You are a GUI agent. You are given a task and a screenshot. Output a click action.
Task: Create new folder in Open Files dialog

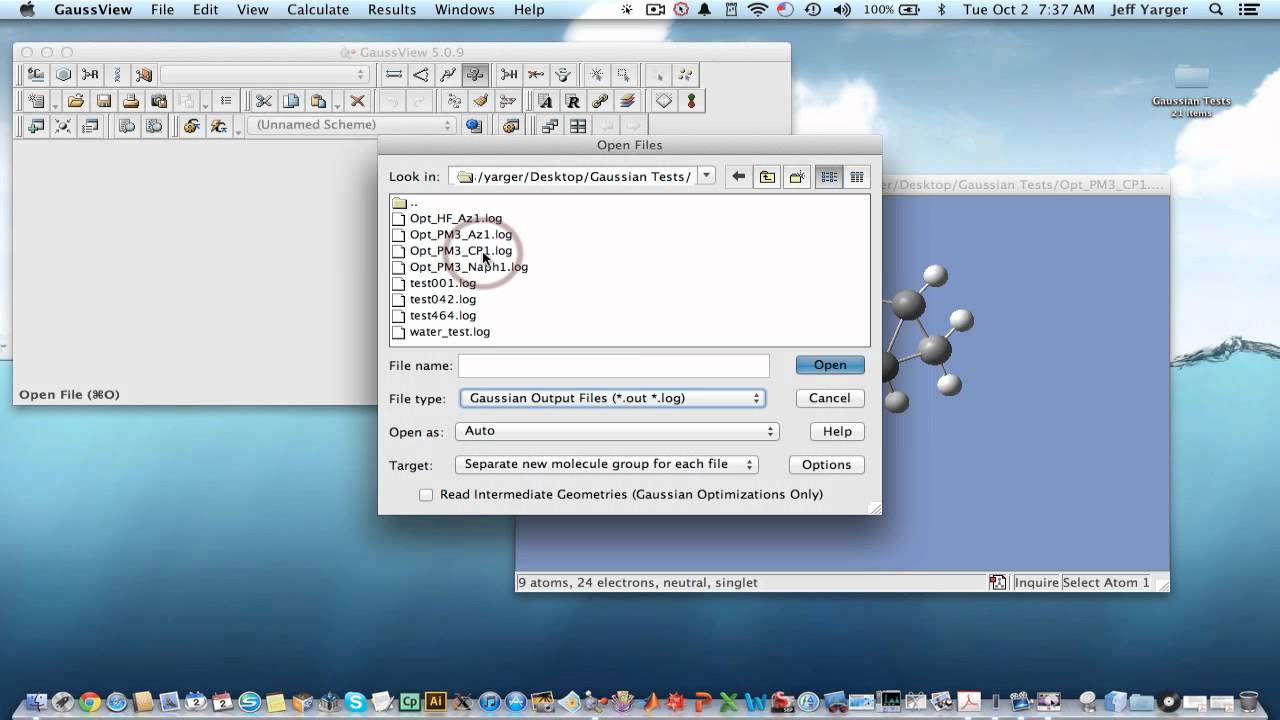click(x=797, y=177)
